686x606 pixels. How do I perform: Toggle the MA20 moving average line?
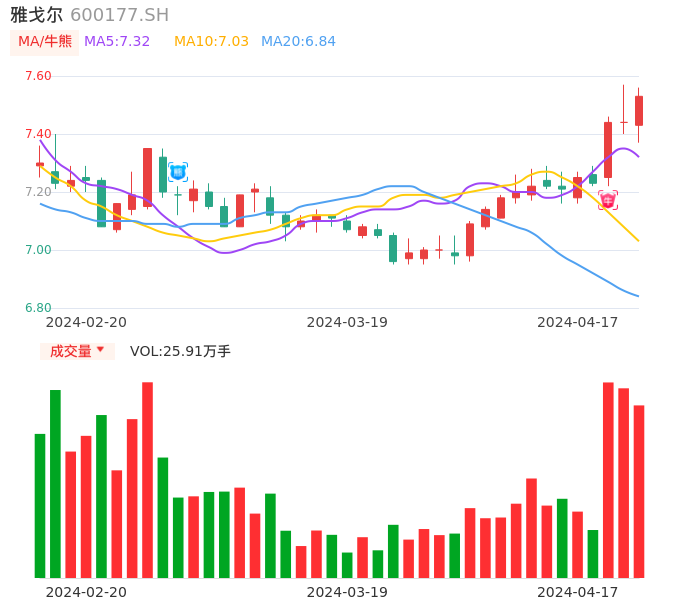pyautogui.click(x=298, y=41)
